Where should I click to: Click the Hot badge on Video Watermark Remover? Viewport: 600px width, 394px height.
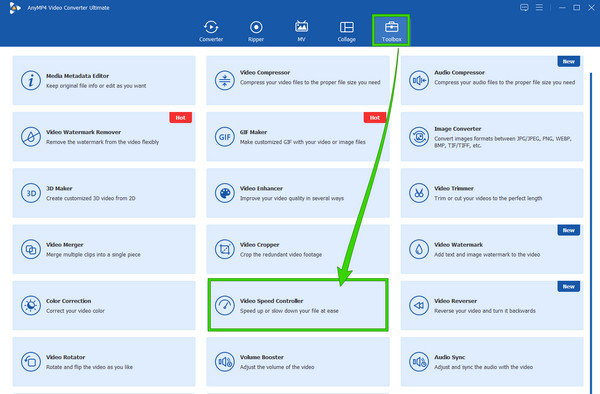tap(181, 117)
